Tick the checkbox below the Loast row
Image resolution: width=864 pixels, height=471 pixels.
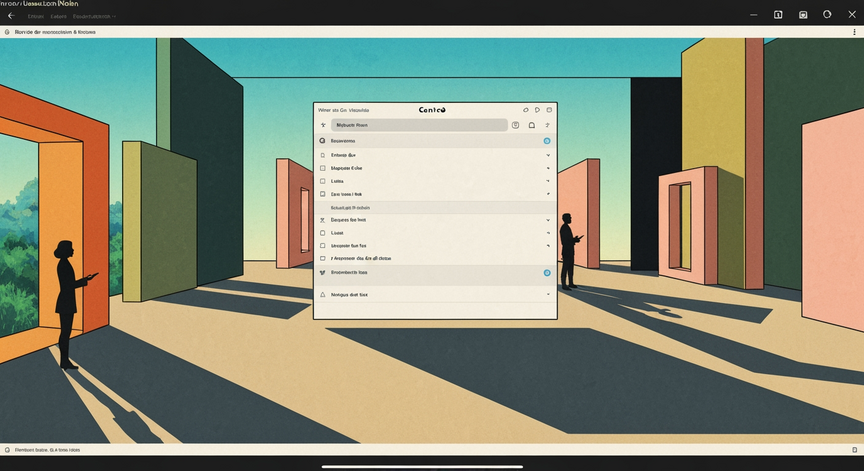coord(322,246)
